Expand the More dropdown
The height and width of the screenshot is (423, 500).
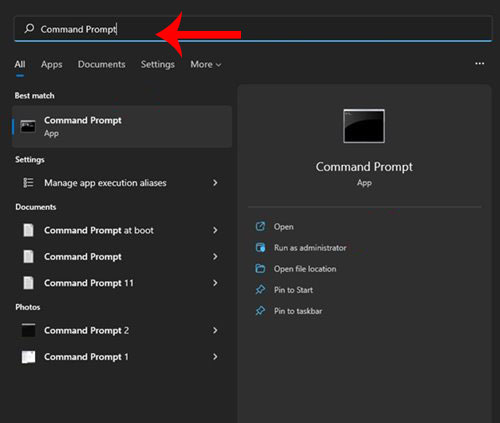[x=205, y=64]
